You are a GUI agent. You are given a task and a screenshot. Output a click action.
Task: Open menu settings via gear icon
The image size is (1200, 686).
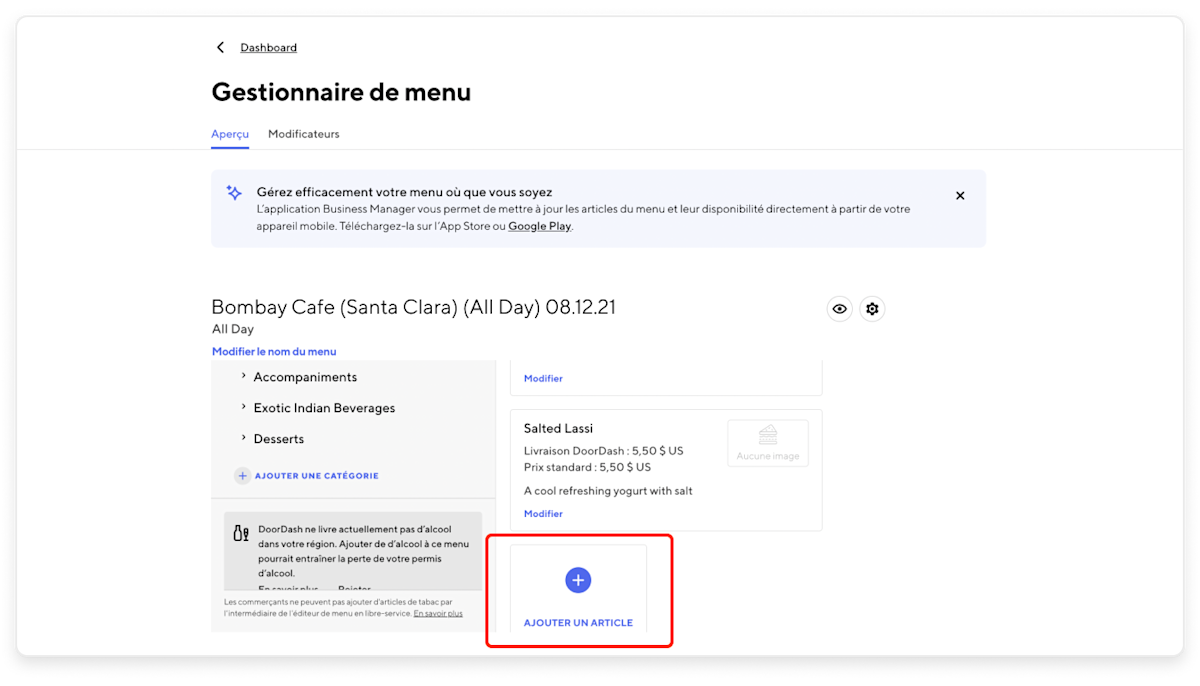click(872, 309)
